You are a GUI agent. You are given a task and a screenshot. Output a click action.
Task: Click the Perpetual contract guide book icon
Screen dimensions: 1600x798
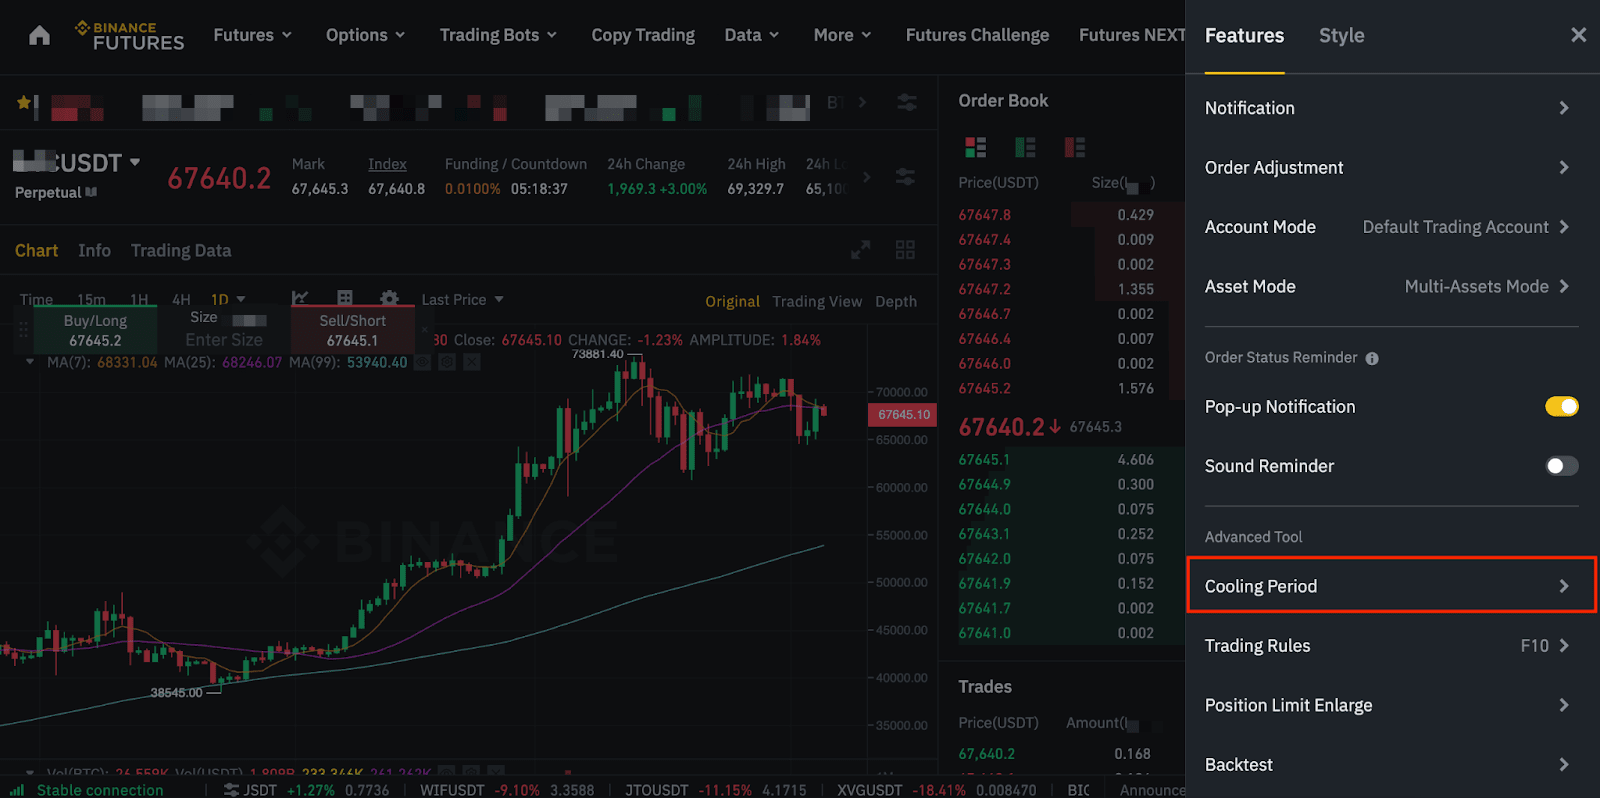(92, 192)
